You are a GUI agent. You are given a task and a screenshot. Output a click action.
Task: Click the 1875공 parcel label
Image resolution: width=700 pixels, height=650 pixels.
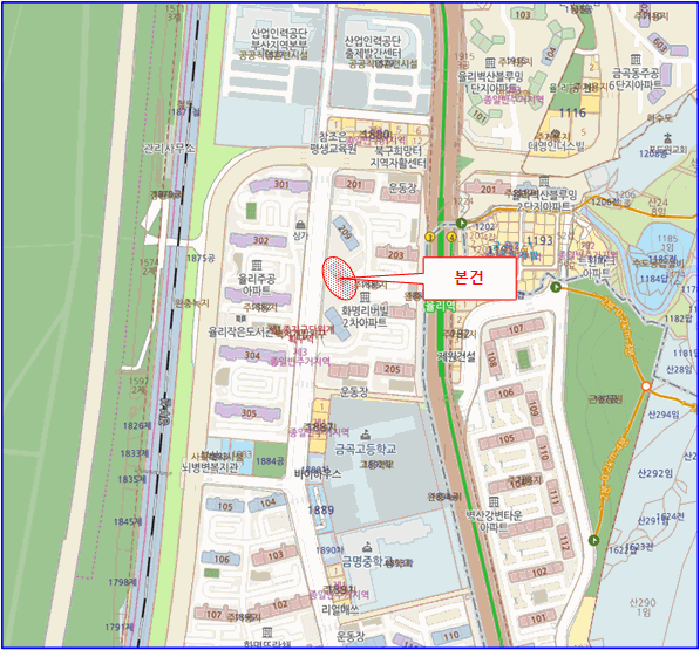[201, 258]
